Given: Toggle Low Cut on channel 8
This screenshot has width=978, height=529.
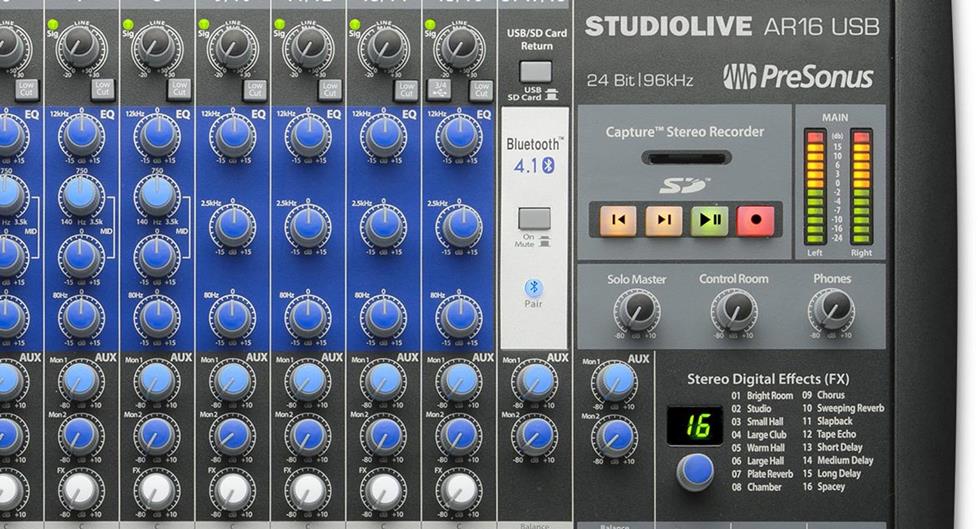Looking at the screenshot, I should (179, 90).
